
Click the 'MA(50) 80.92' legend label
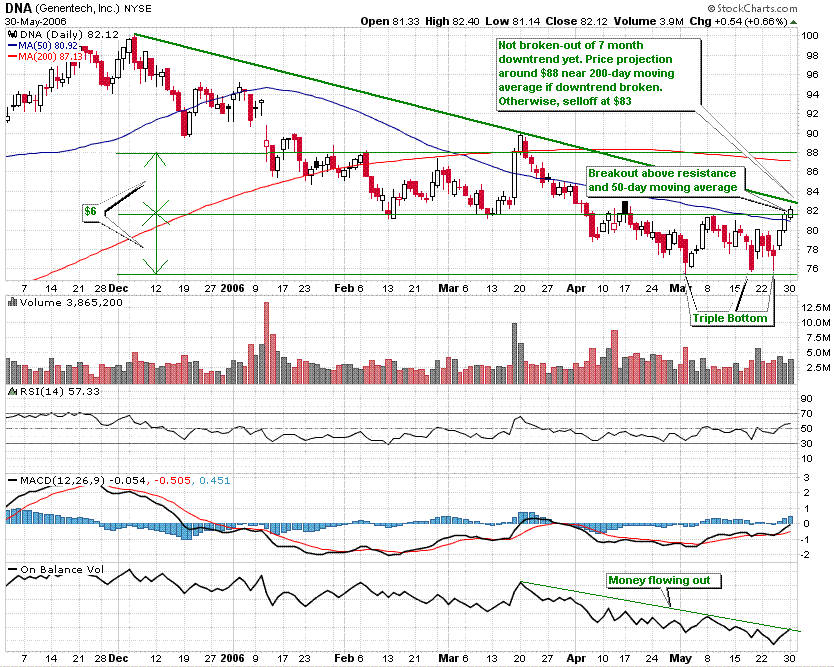point(48,46)
